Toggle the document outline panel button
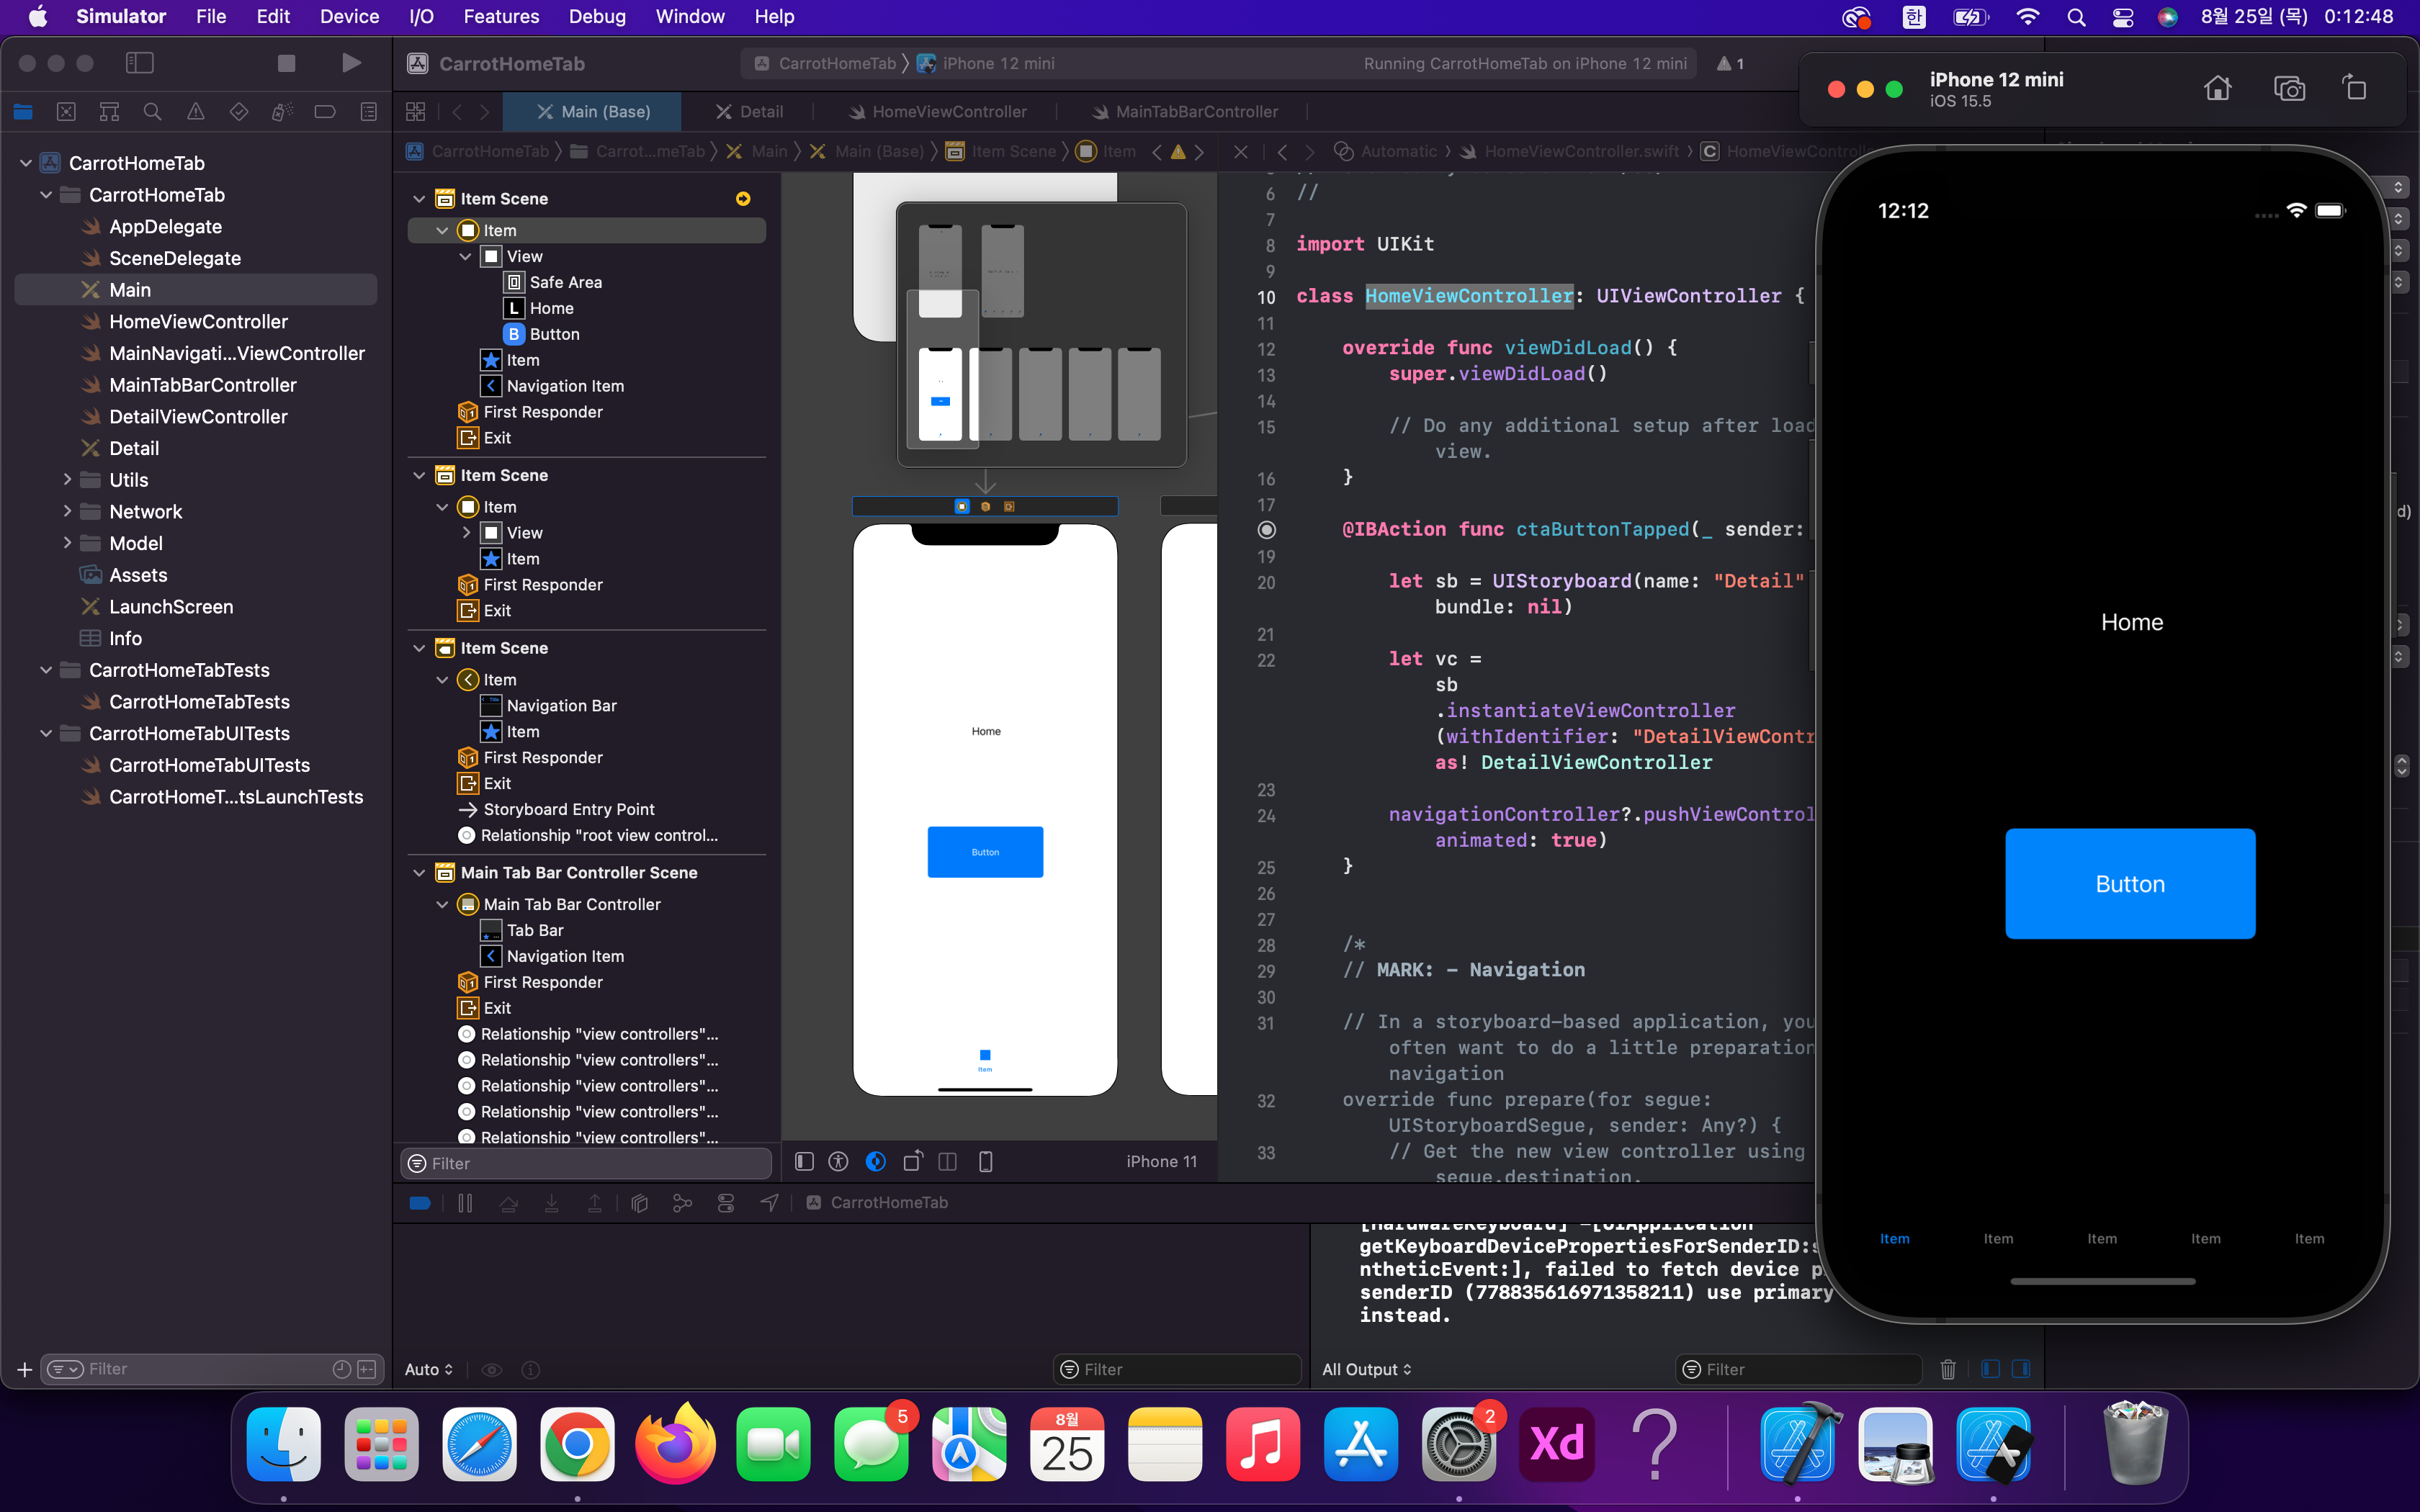This screenshot has height=1512, width=2420. [x=804, y=1161]
